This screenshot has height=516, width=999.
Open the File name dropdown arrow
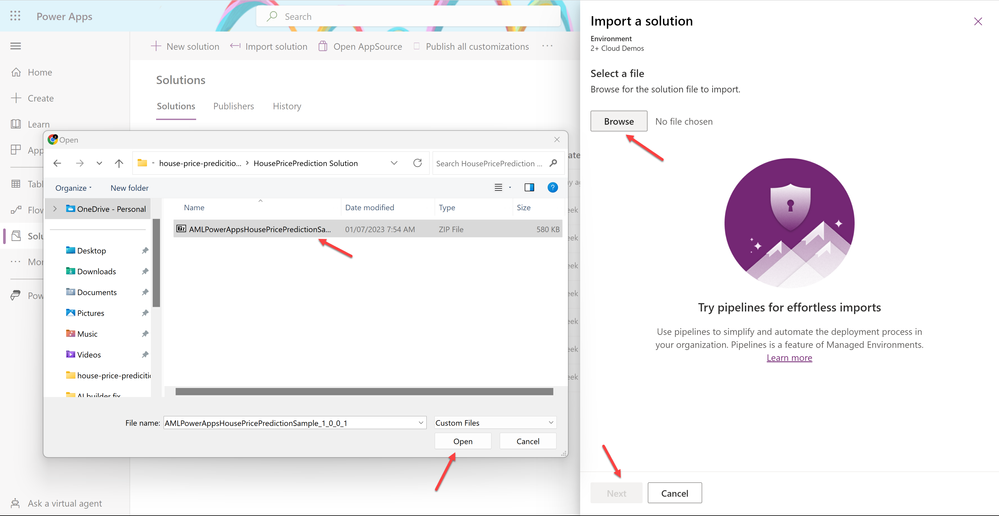[420, 423]
